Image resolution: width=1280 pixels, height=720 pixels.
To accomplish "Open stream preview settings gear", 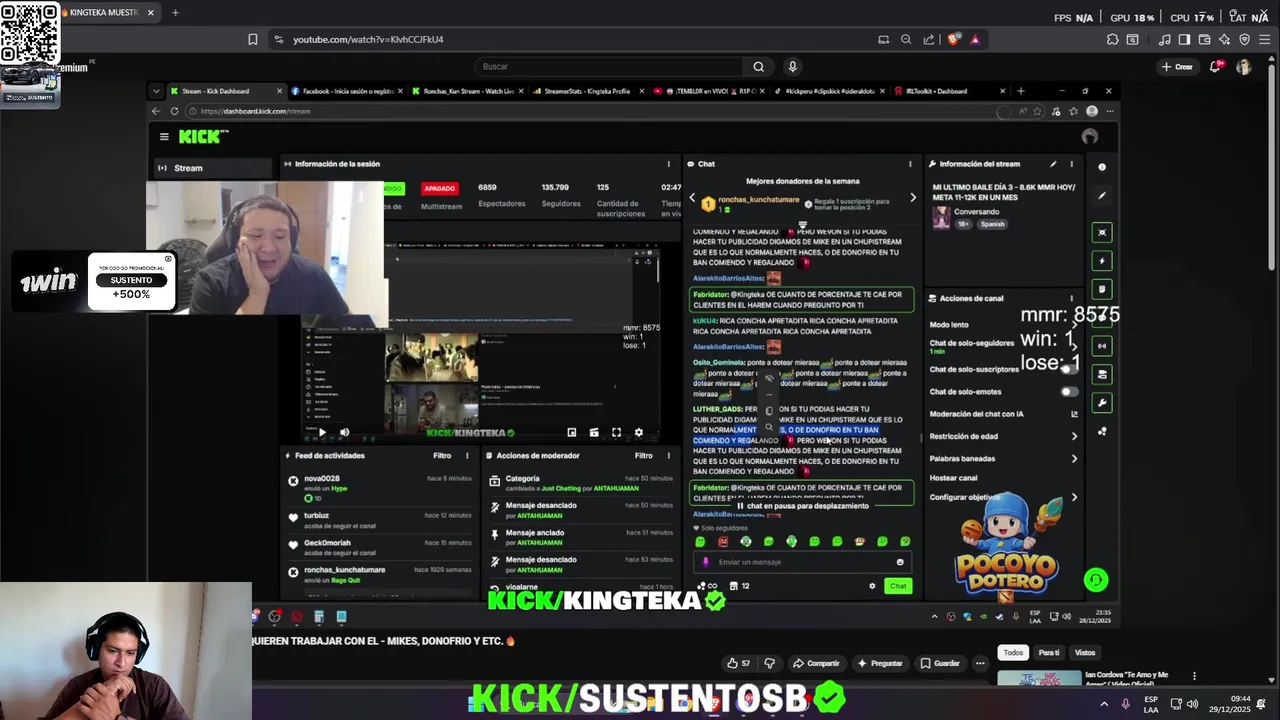I will point(639,433).
